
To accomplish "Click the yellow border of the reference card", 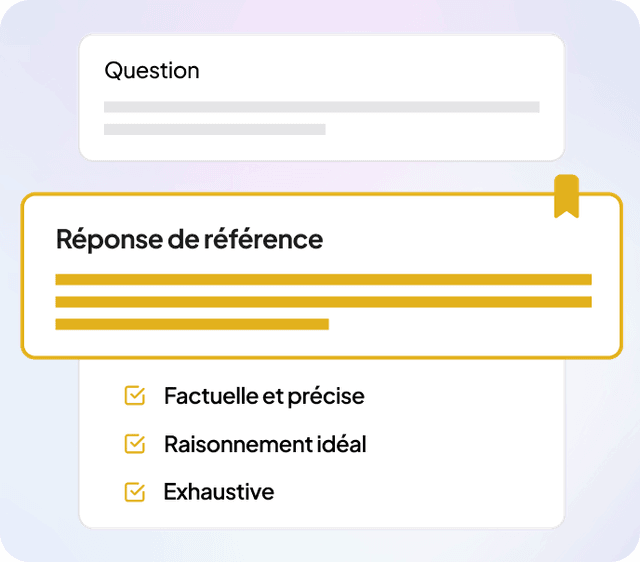I will click(x=22, y=275).
